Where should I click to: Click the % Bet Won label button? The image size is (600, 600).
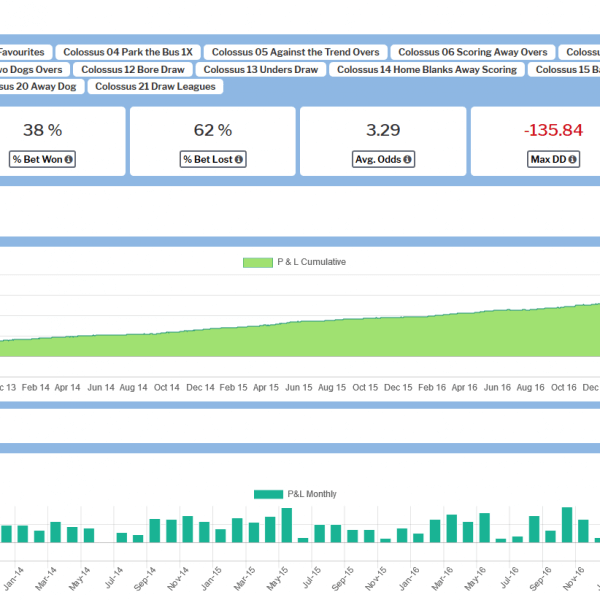(x=42, y=159)
